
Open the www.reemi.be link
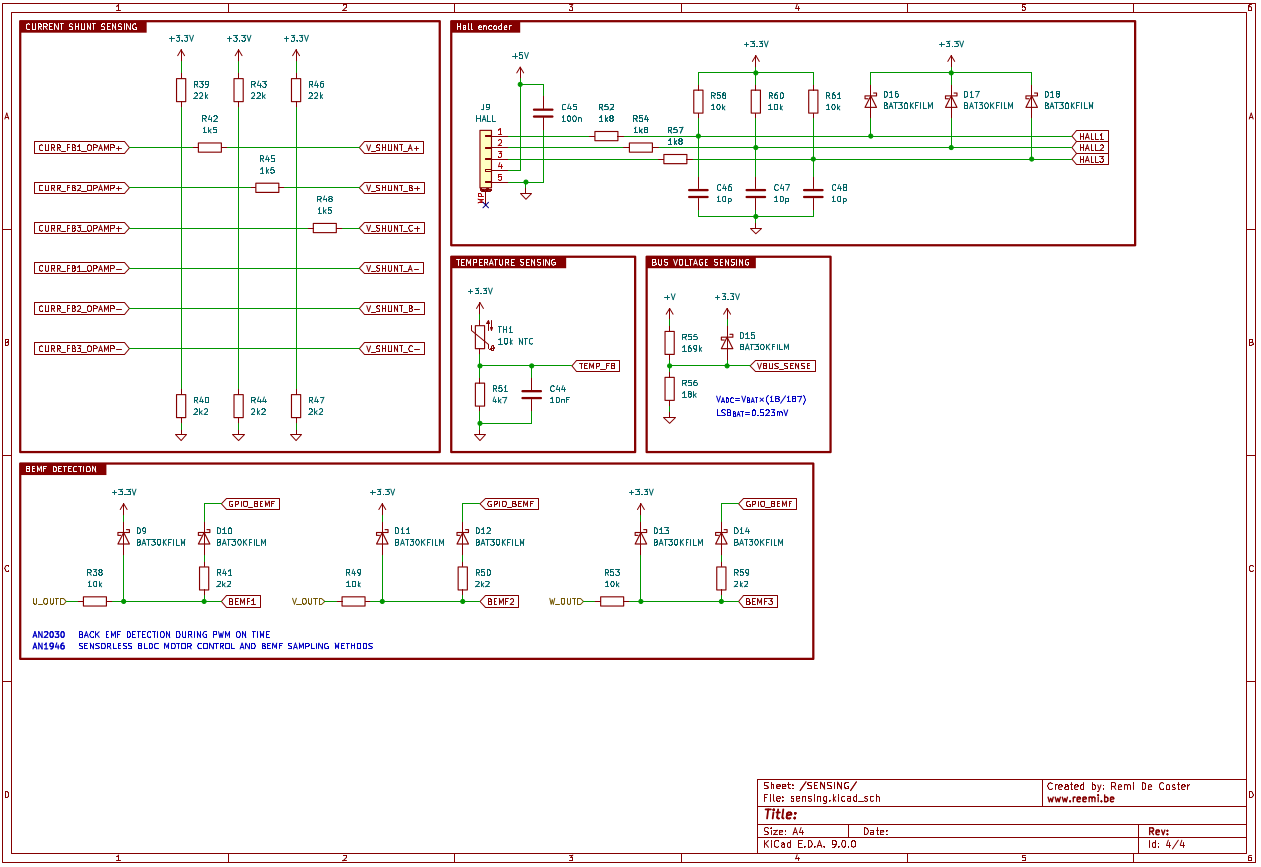(1080, 799)
